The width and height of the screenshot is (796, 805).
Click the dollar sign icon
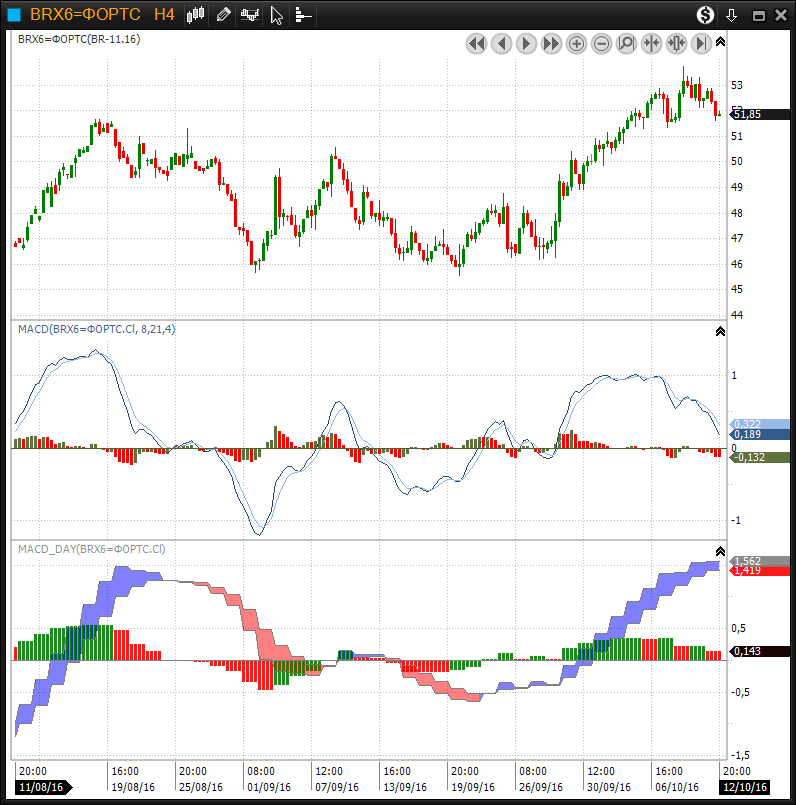point(706,14)
